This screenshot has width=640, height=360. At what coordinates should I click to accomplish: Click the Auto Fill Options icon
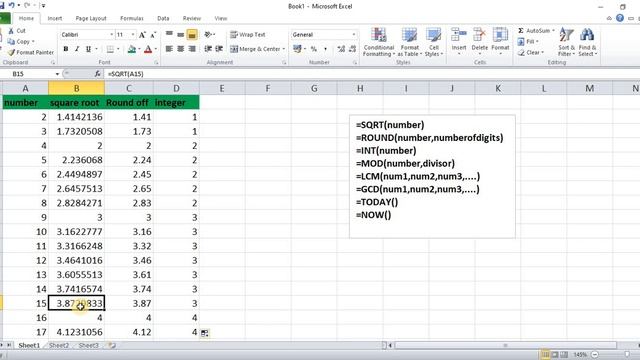tap(204, 333)
